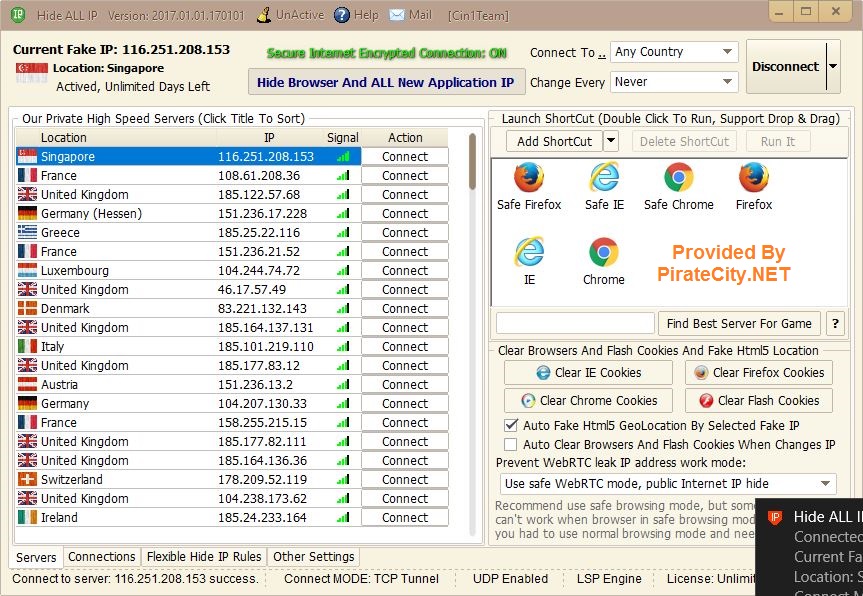Connect to Luxembourg server 104.244.74.72
Viewport: 863px width, 596px height.
(x=405, y=270)
